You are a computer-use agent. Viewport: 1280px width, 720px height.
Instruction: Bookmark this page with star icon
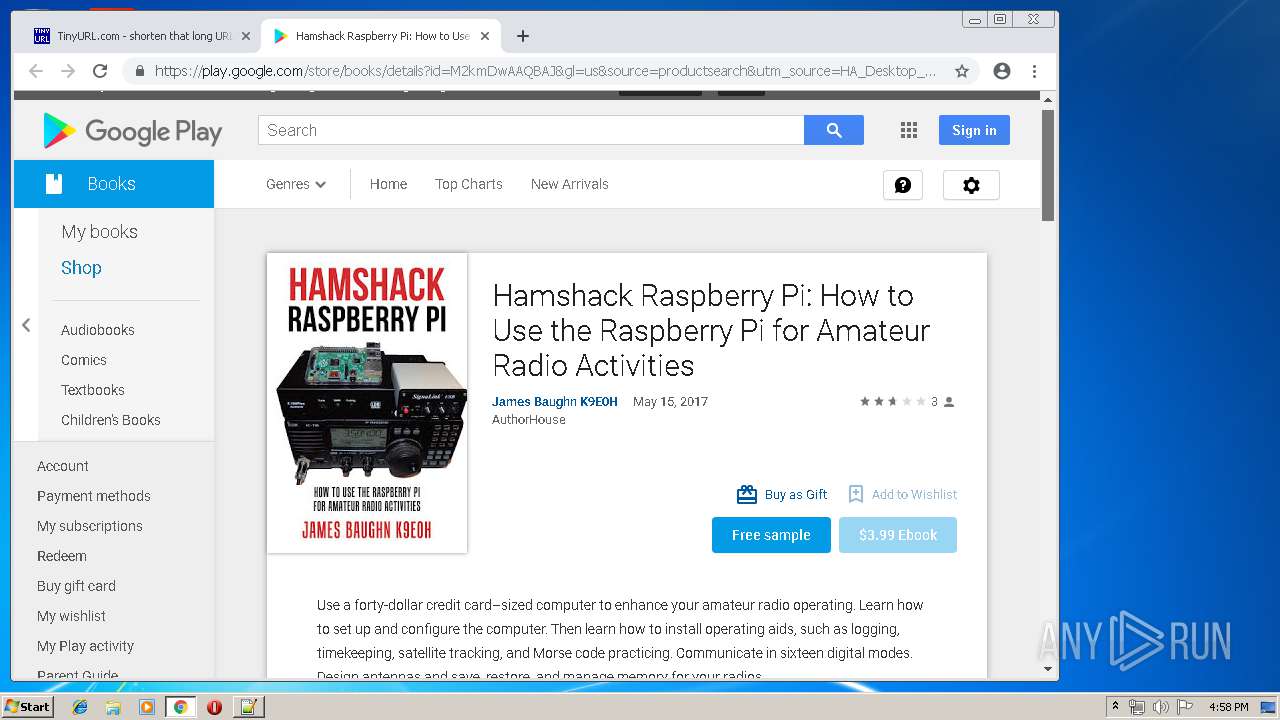tap(962, 71)
